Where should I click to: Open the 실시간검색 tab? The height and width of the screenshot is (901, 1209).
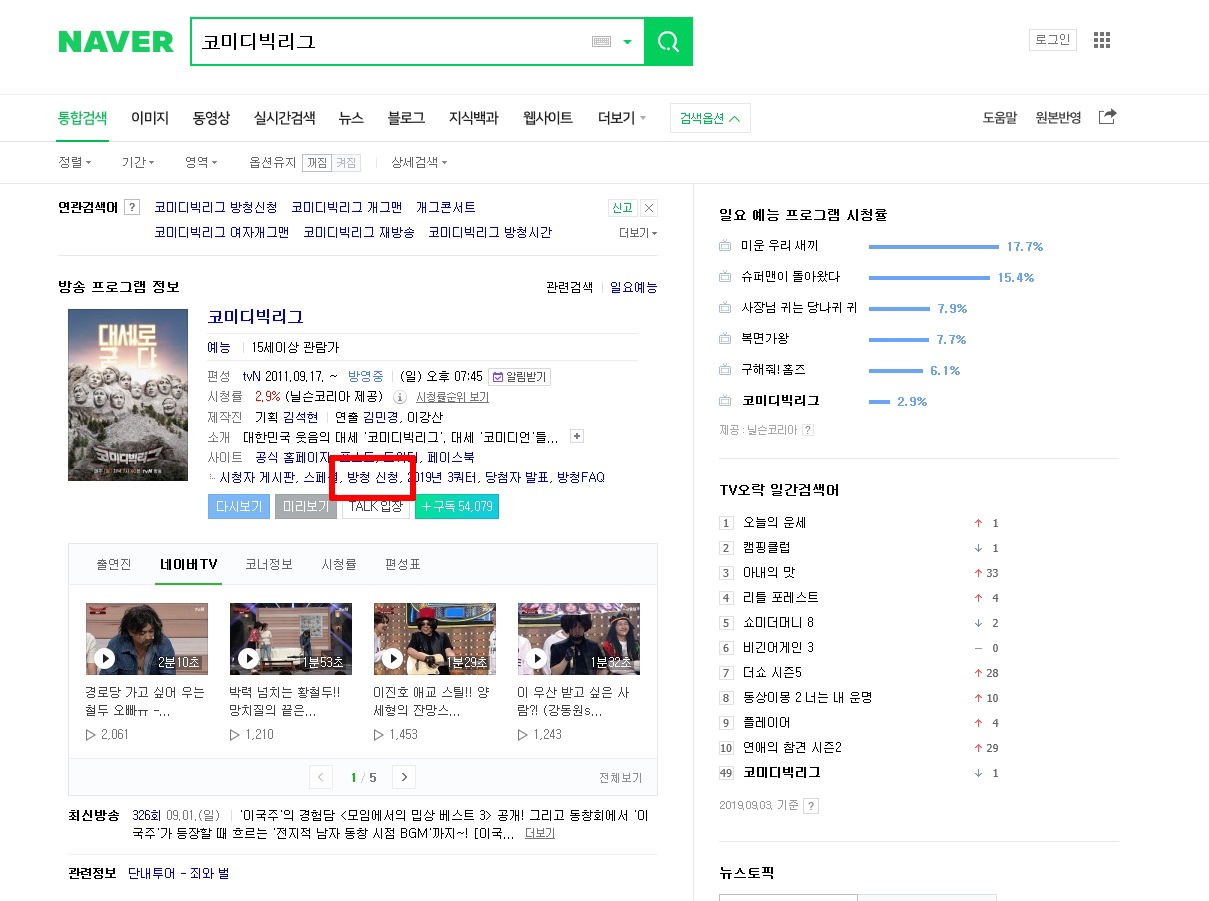(x=284, y=118)
